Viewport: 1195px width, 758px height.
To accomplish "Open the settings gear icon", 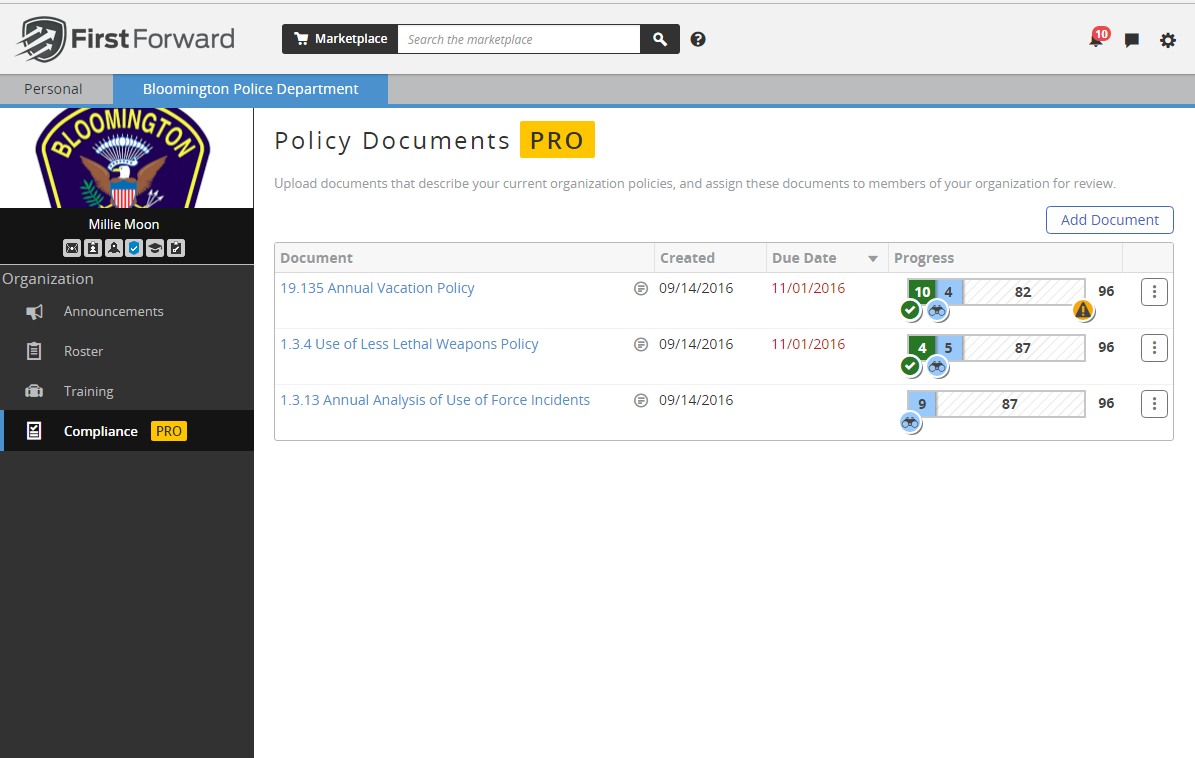I will pyautogui.click(x=1168, y=40).
